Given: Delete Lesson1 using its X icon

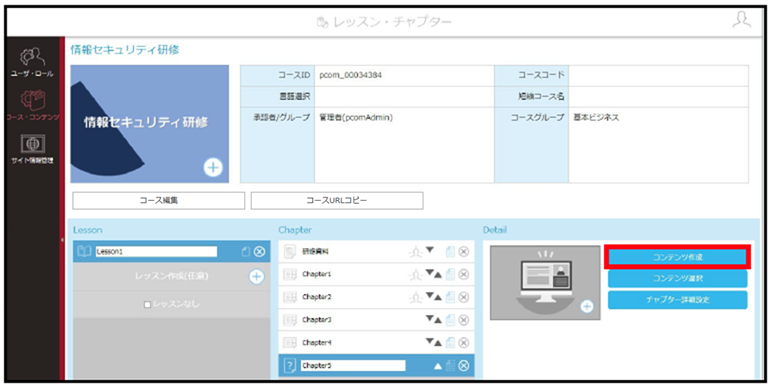Looking at the screenshot, I should [259, 252].
